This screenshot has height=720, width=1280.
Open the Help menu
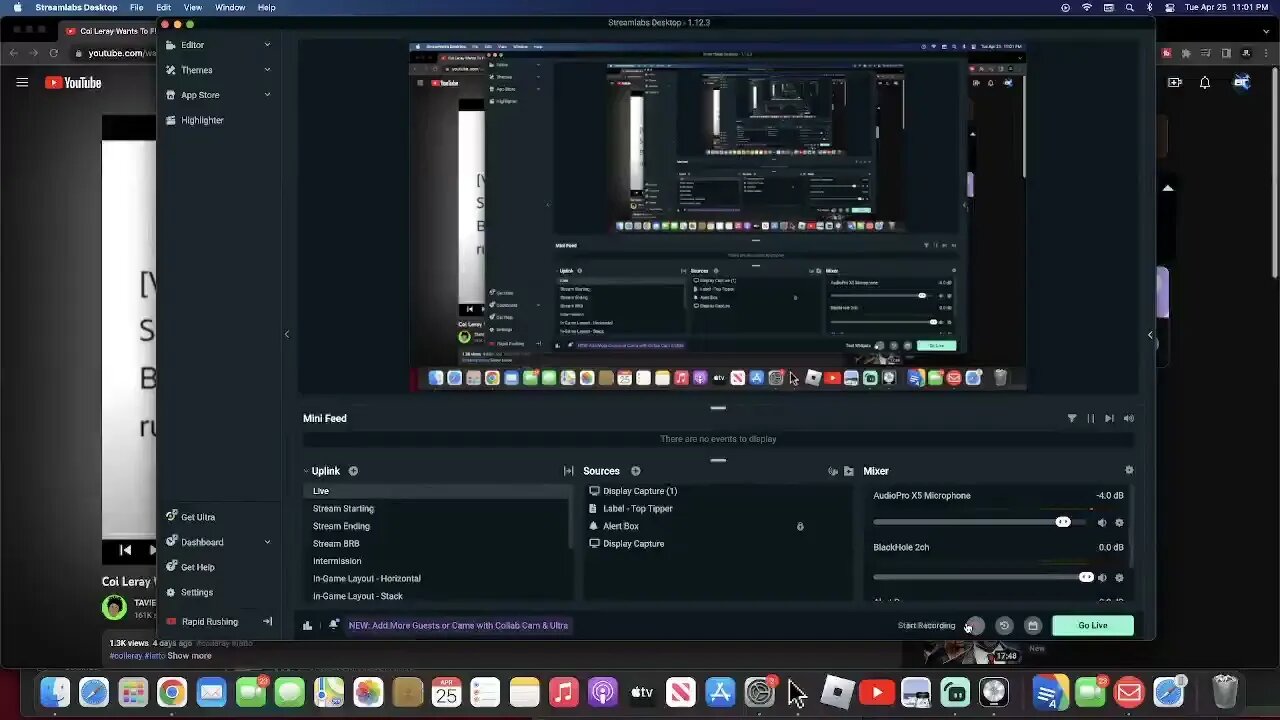[267, 7]
